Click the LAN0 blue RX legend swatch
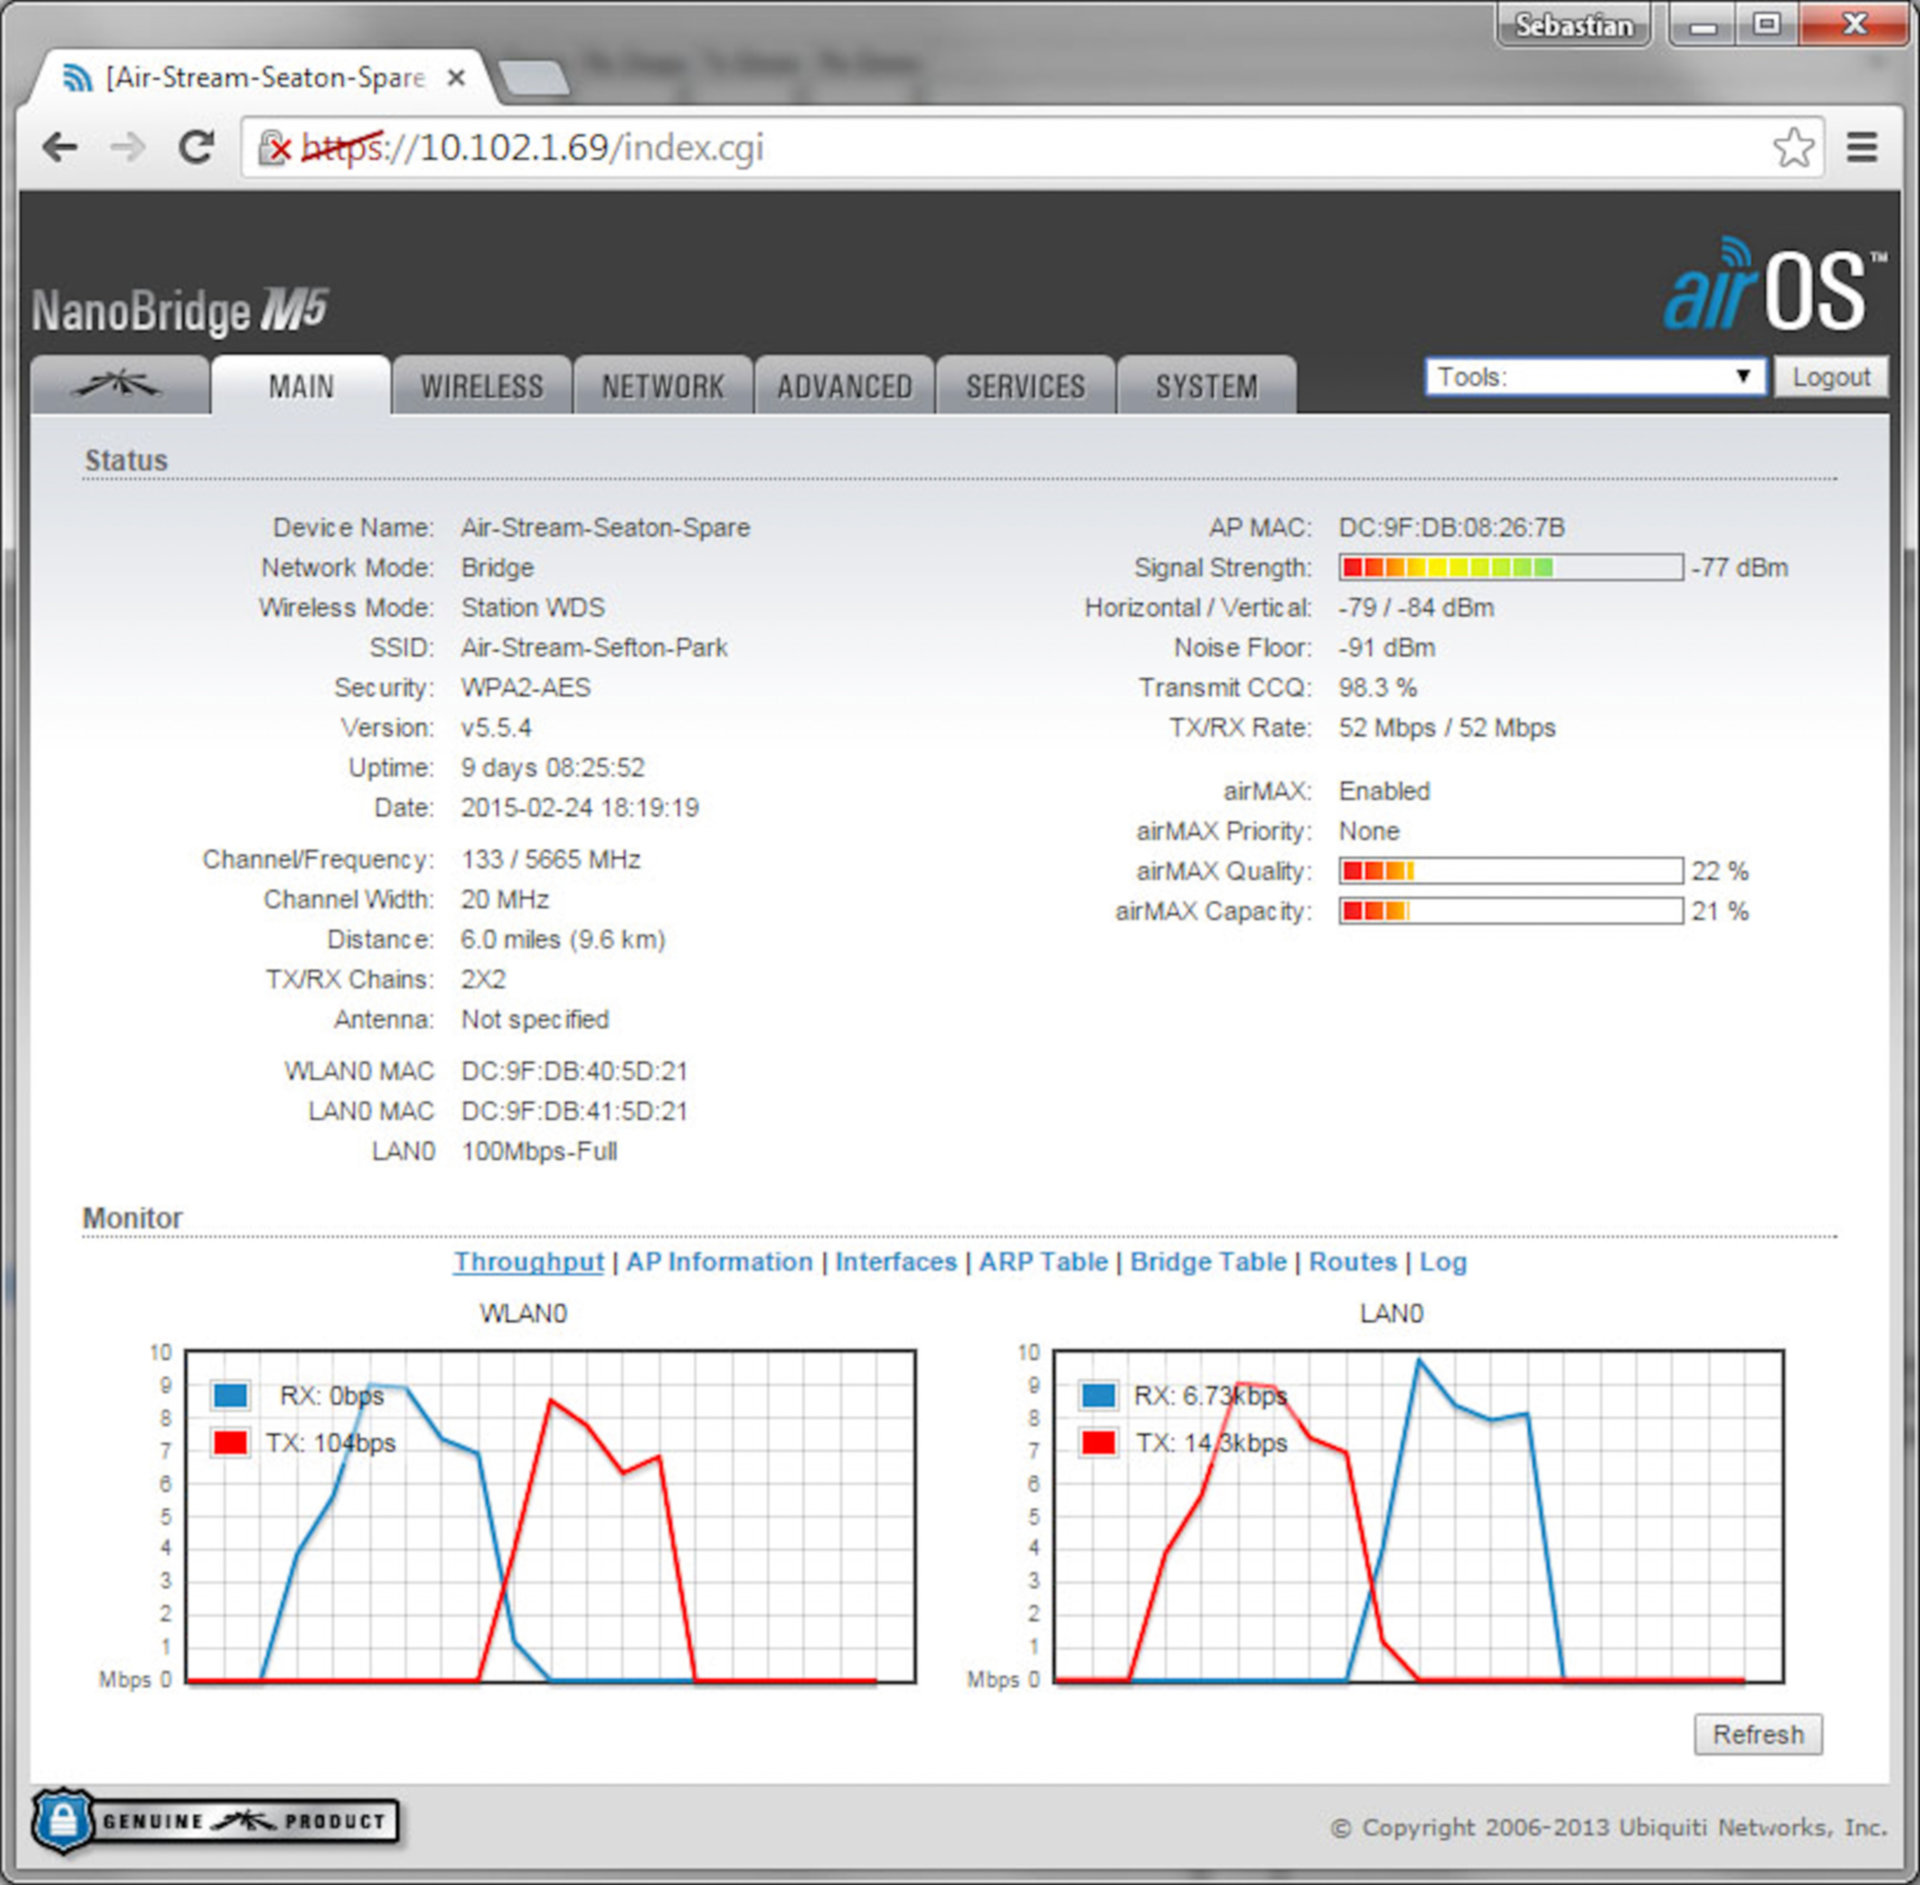The width and height of the screenshot is (1920, 1885). click(1099, 1395)
